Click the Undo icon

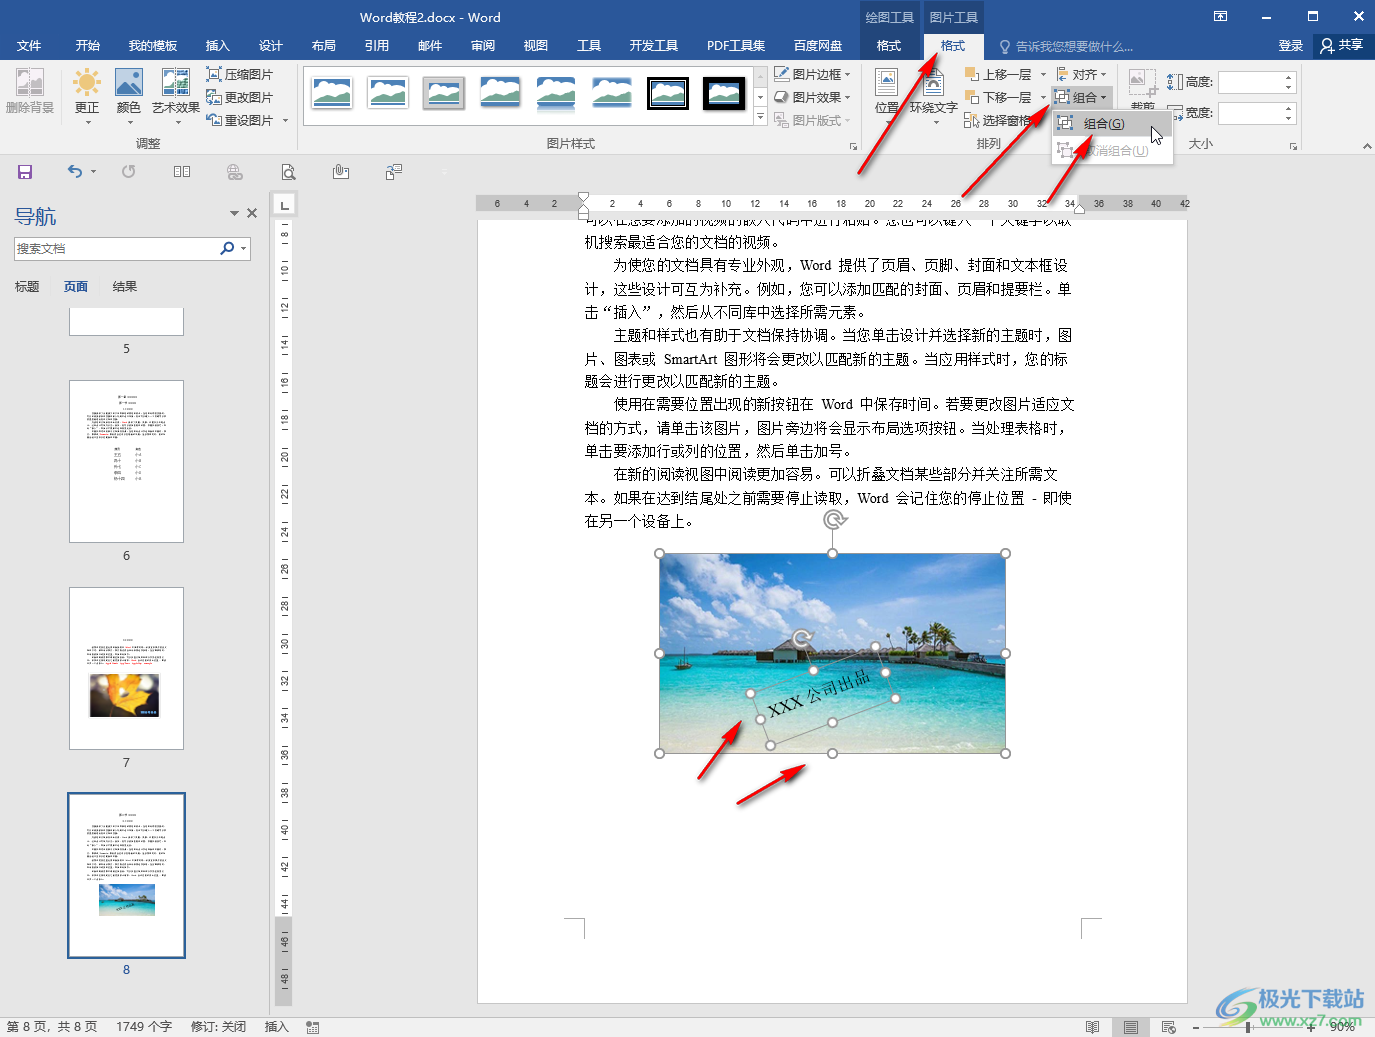75,172
